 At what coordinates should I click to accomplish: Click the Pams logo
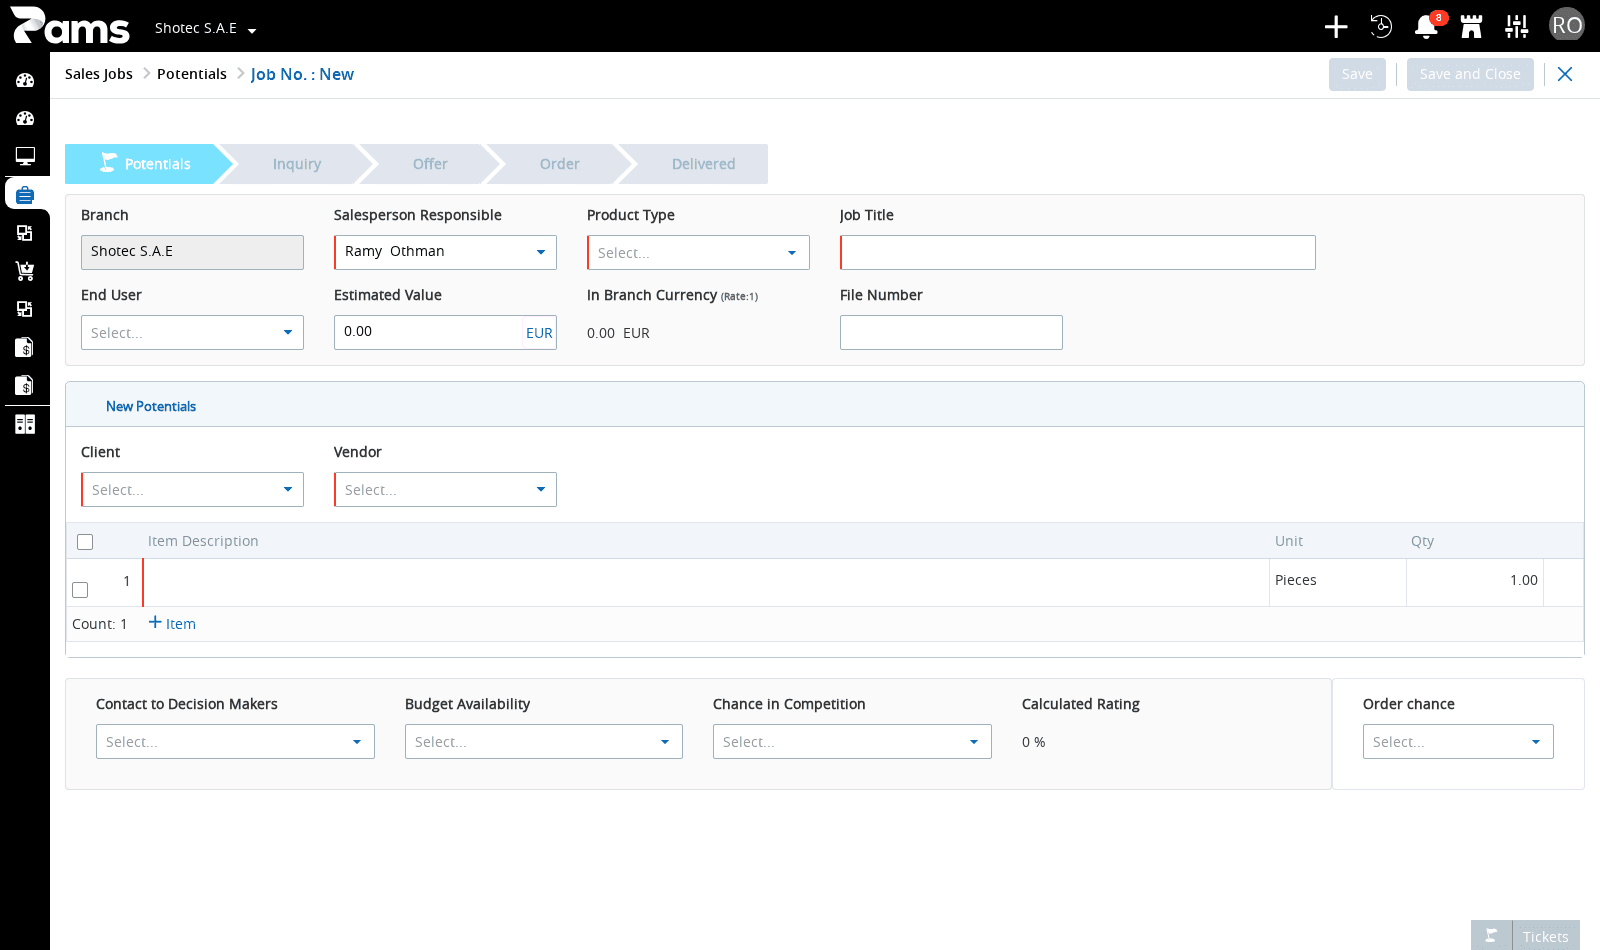tap(70, 26)
